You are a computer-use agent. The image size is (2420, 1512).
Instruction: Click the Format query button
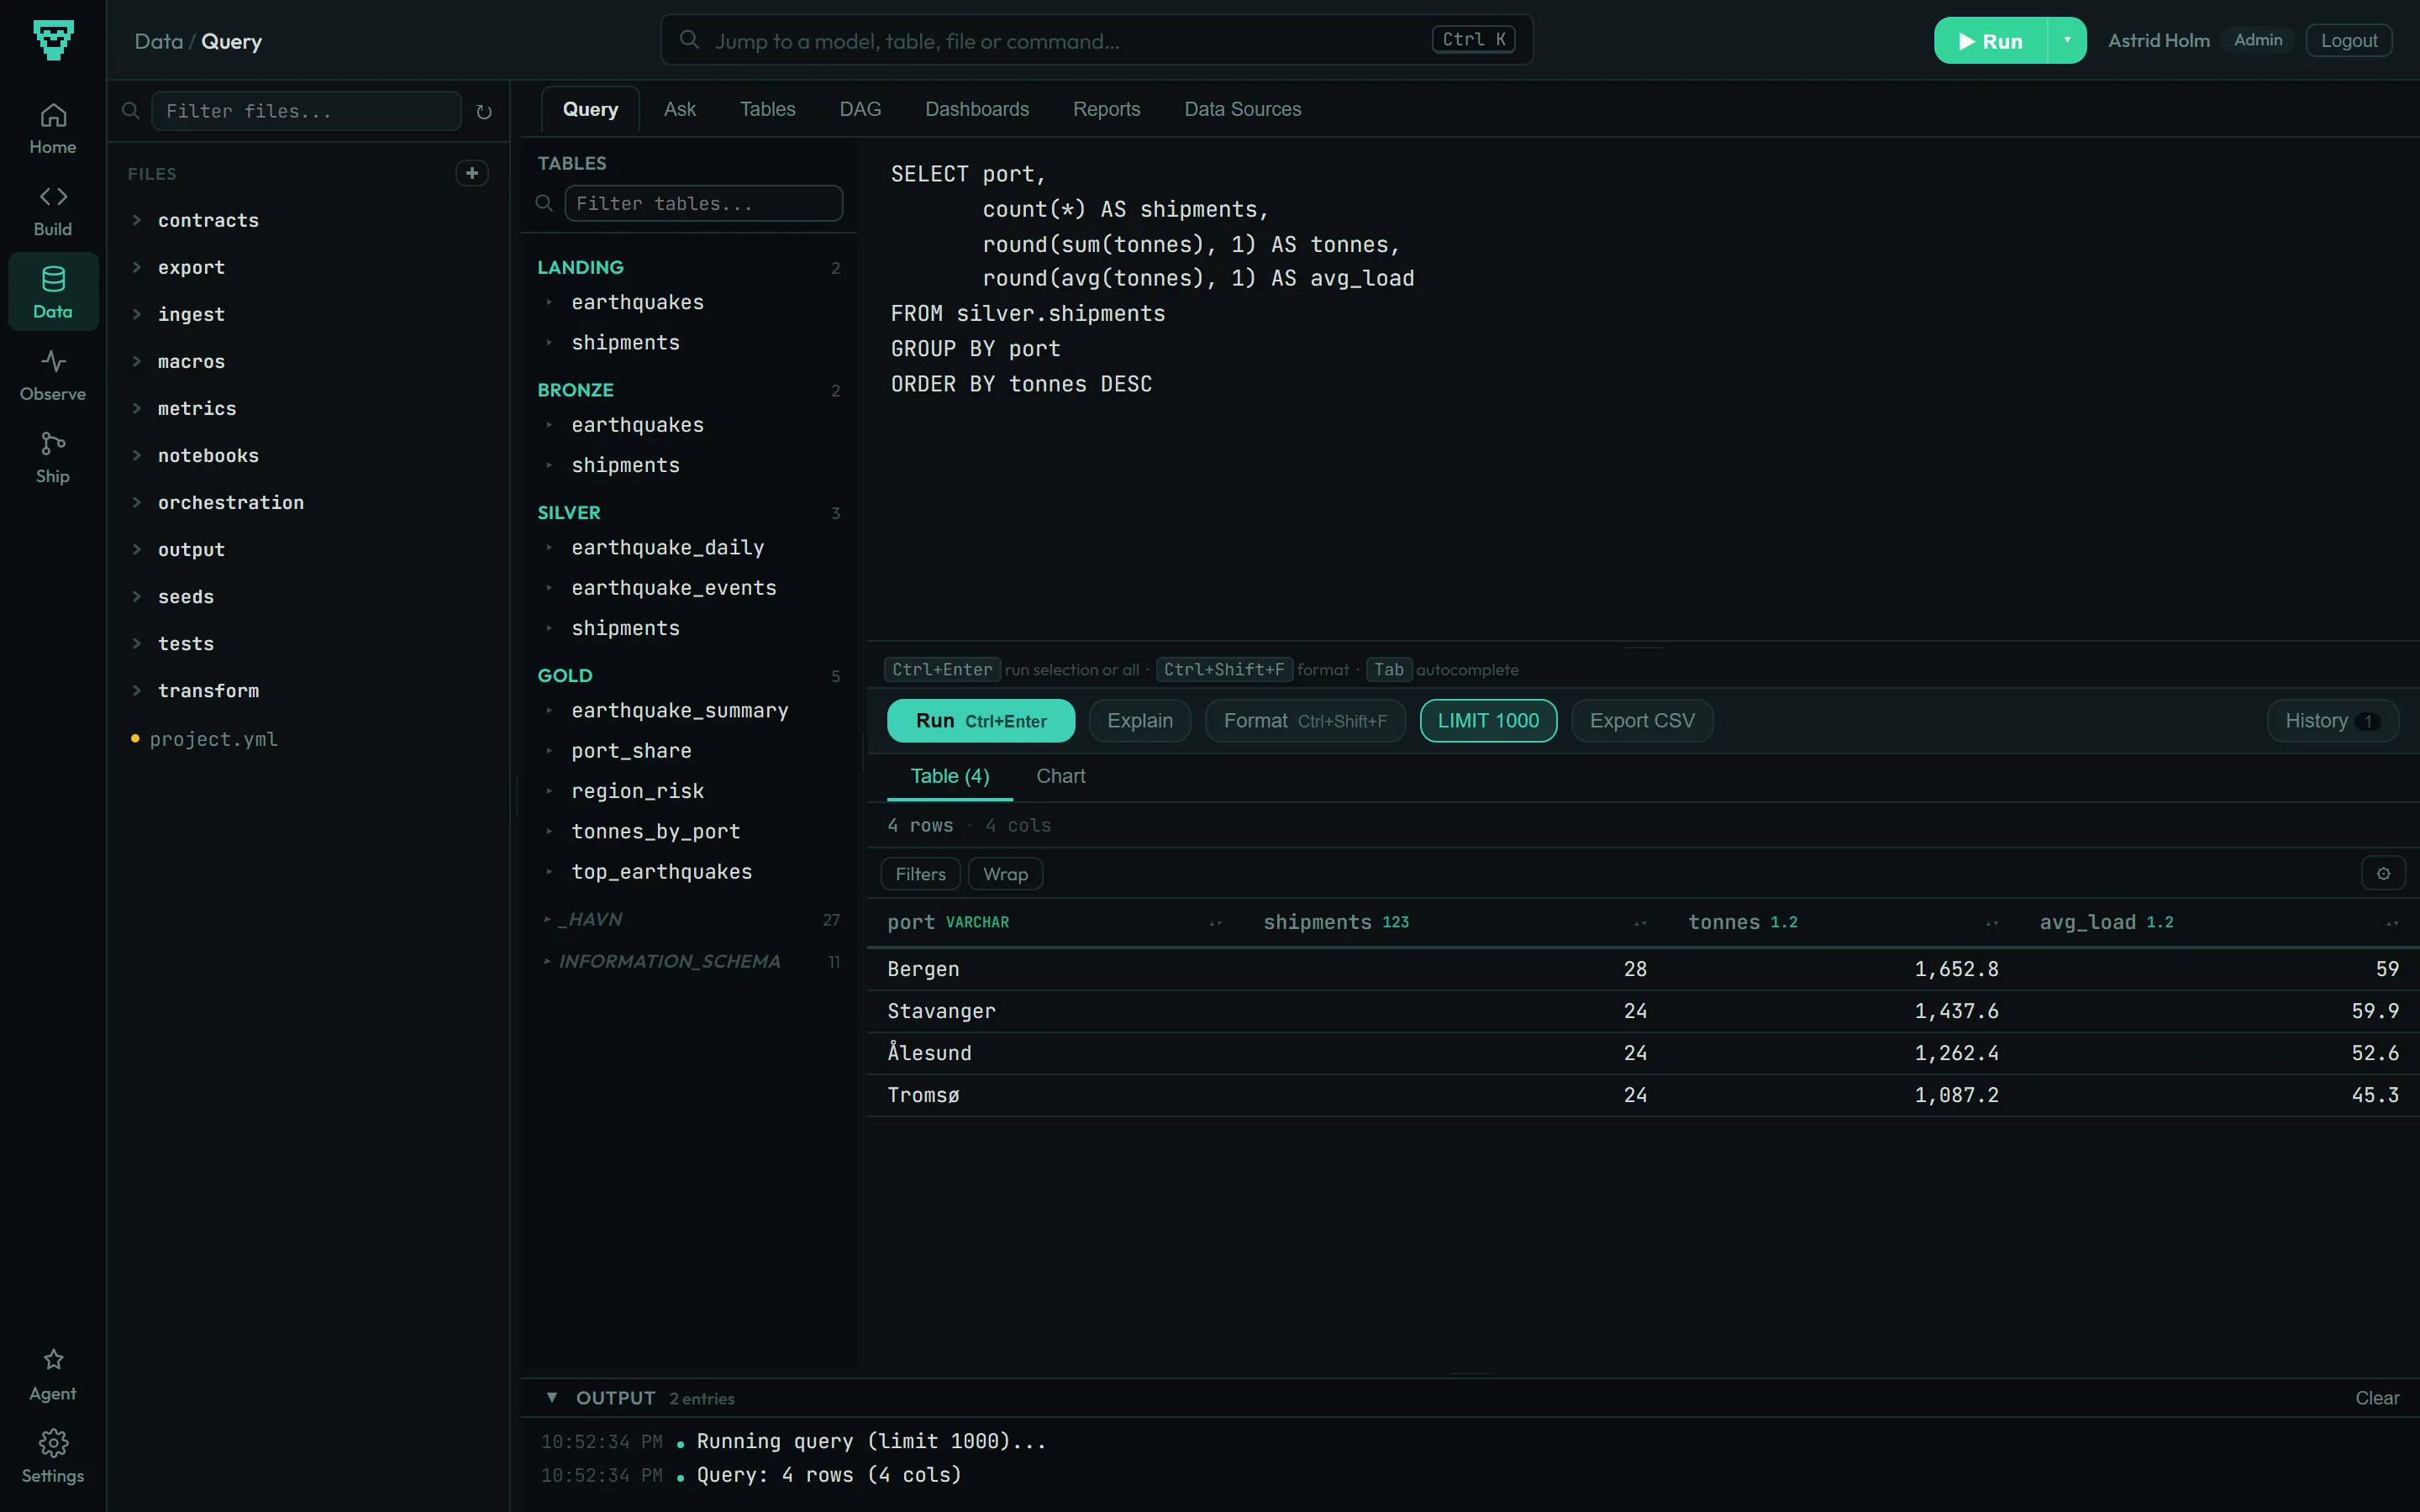coord(1305,721)
